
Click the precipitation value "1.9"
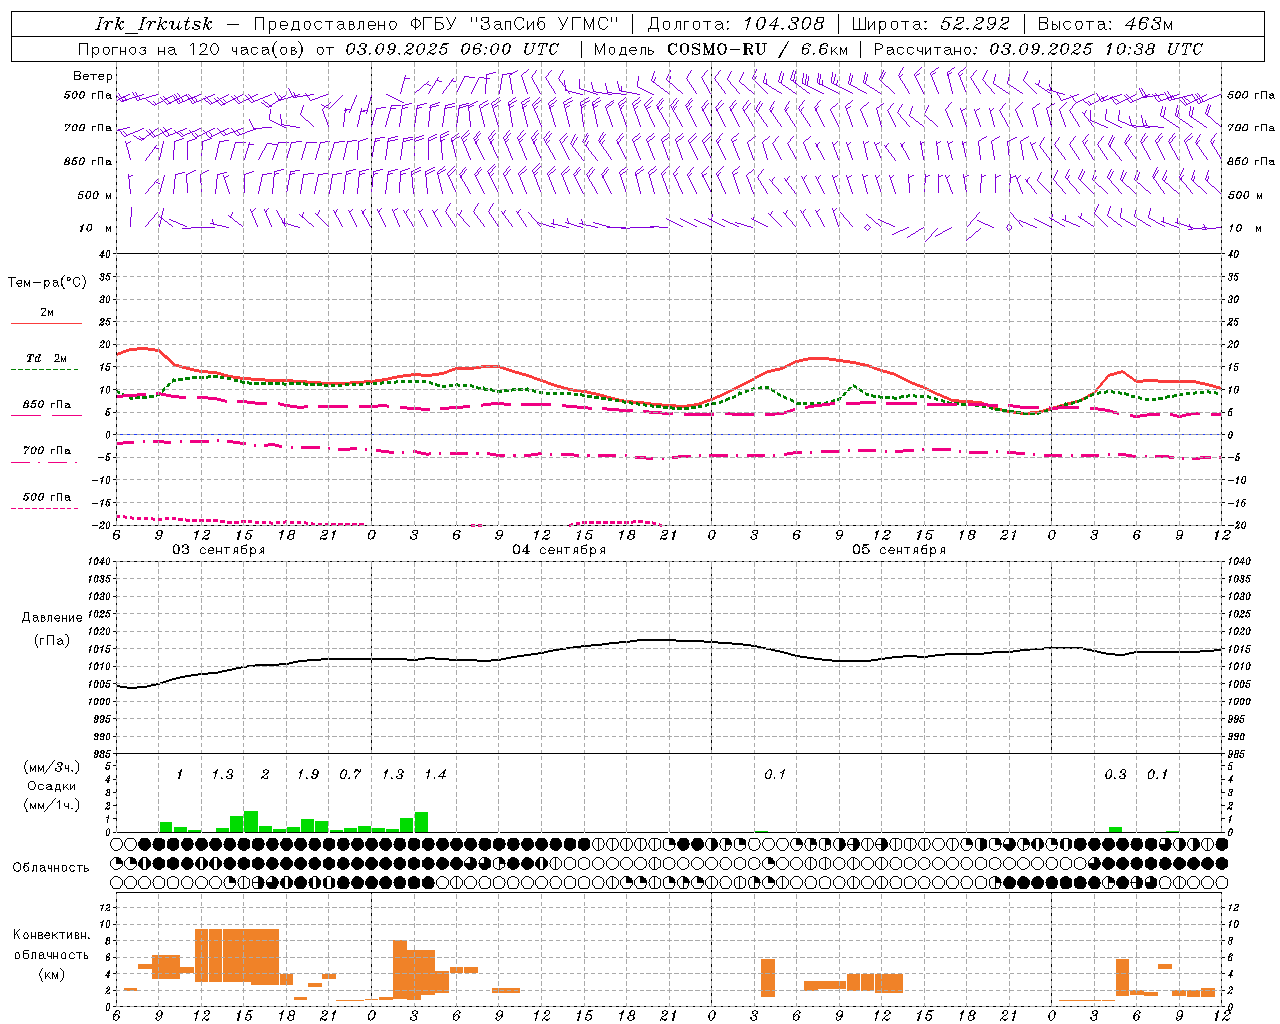pyautogui.click(x=308, y=775)
